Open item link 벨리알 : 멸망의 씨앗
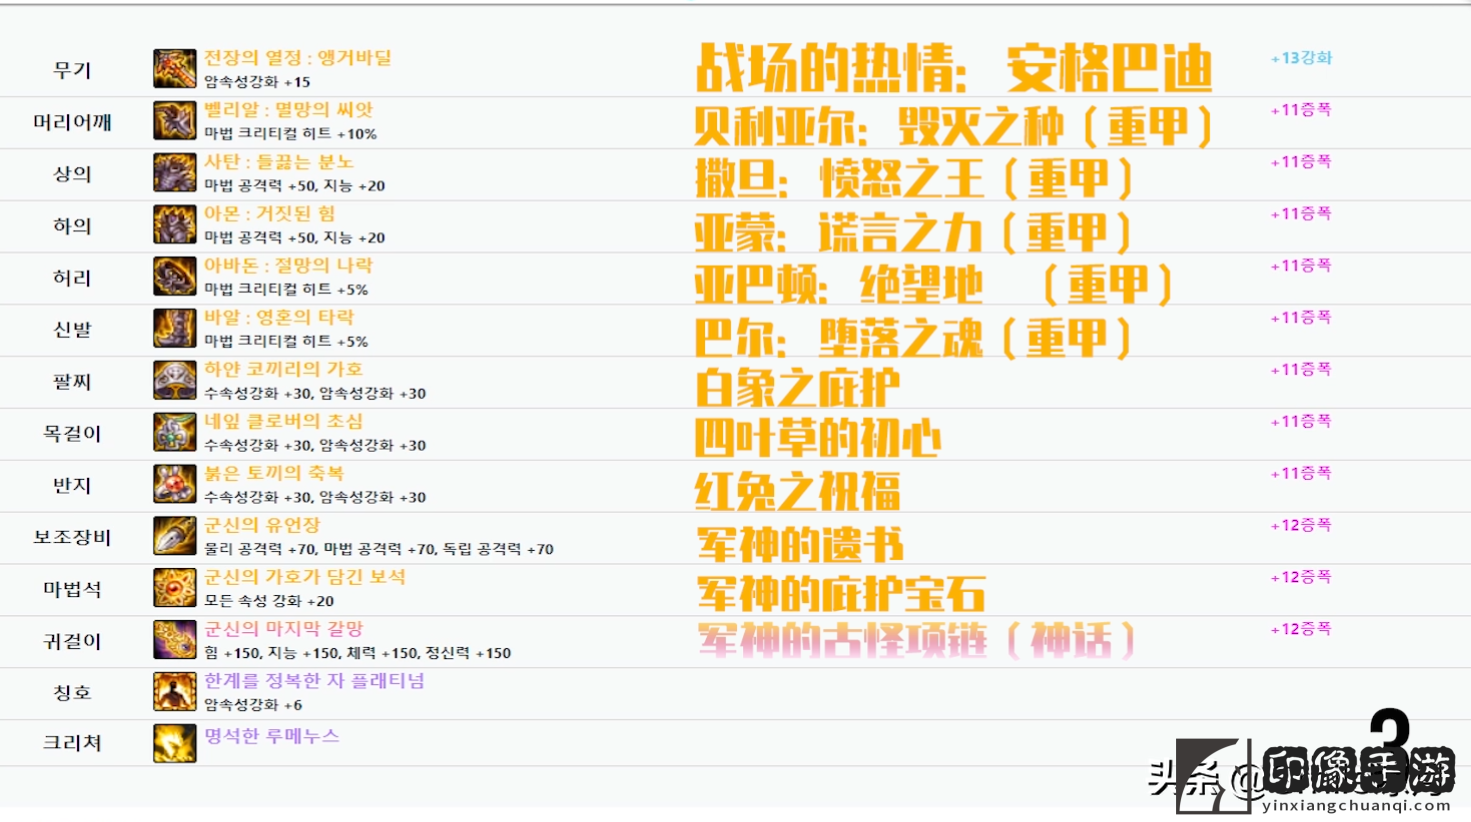Image resolution: width=1471 pixels, height=822 pixels. (288, 110)
